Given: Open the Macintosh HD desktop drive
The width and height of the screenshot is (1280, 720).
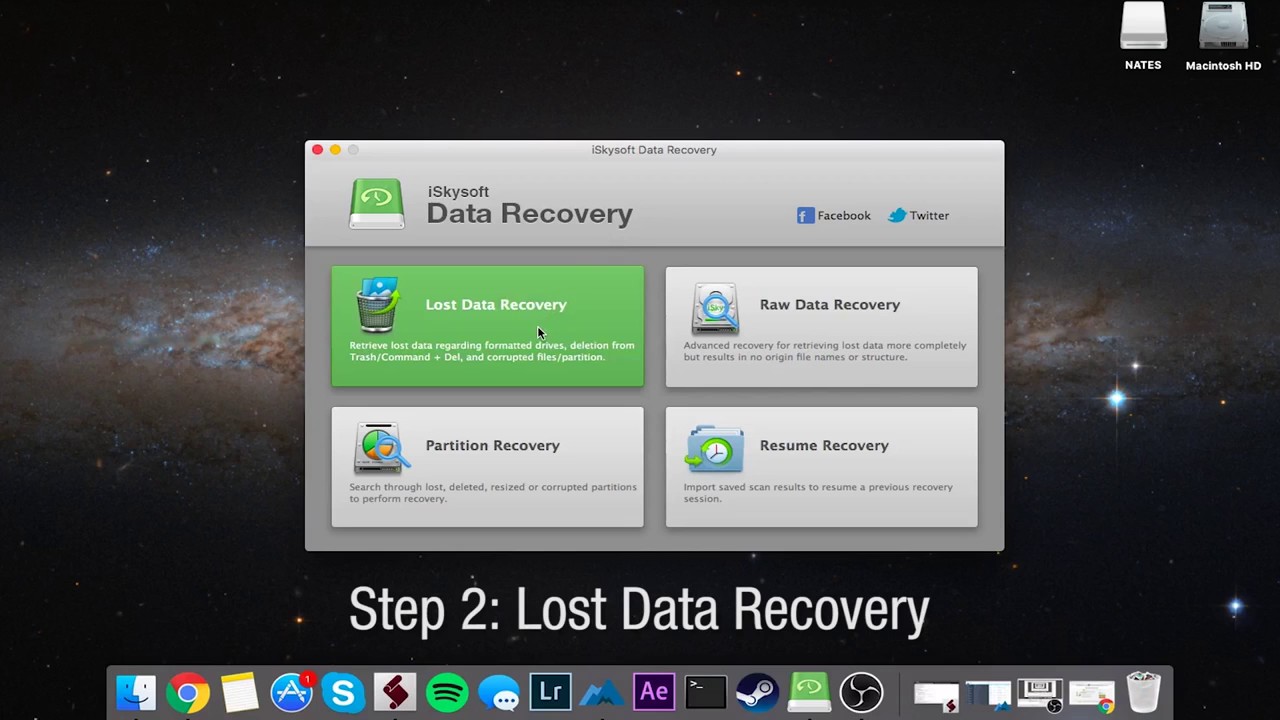Looking at the screenshot, I should tap(1223, 37).
